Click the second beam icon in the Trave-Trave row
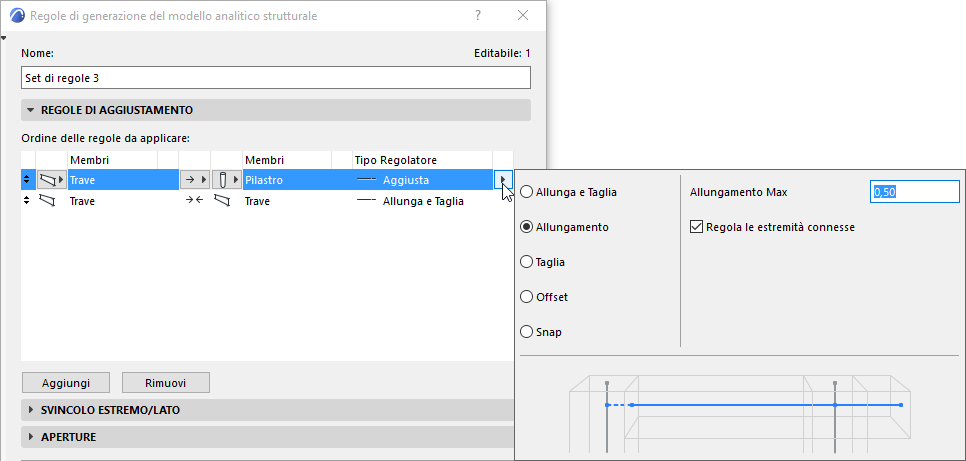966x461 pixels. (x=222, y=201)
